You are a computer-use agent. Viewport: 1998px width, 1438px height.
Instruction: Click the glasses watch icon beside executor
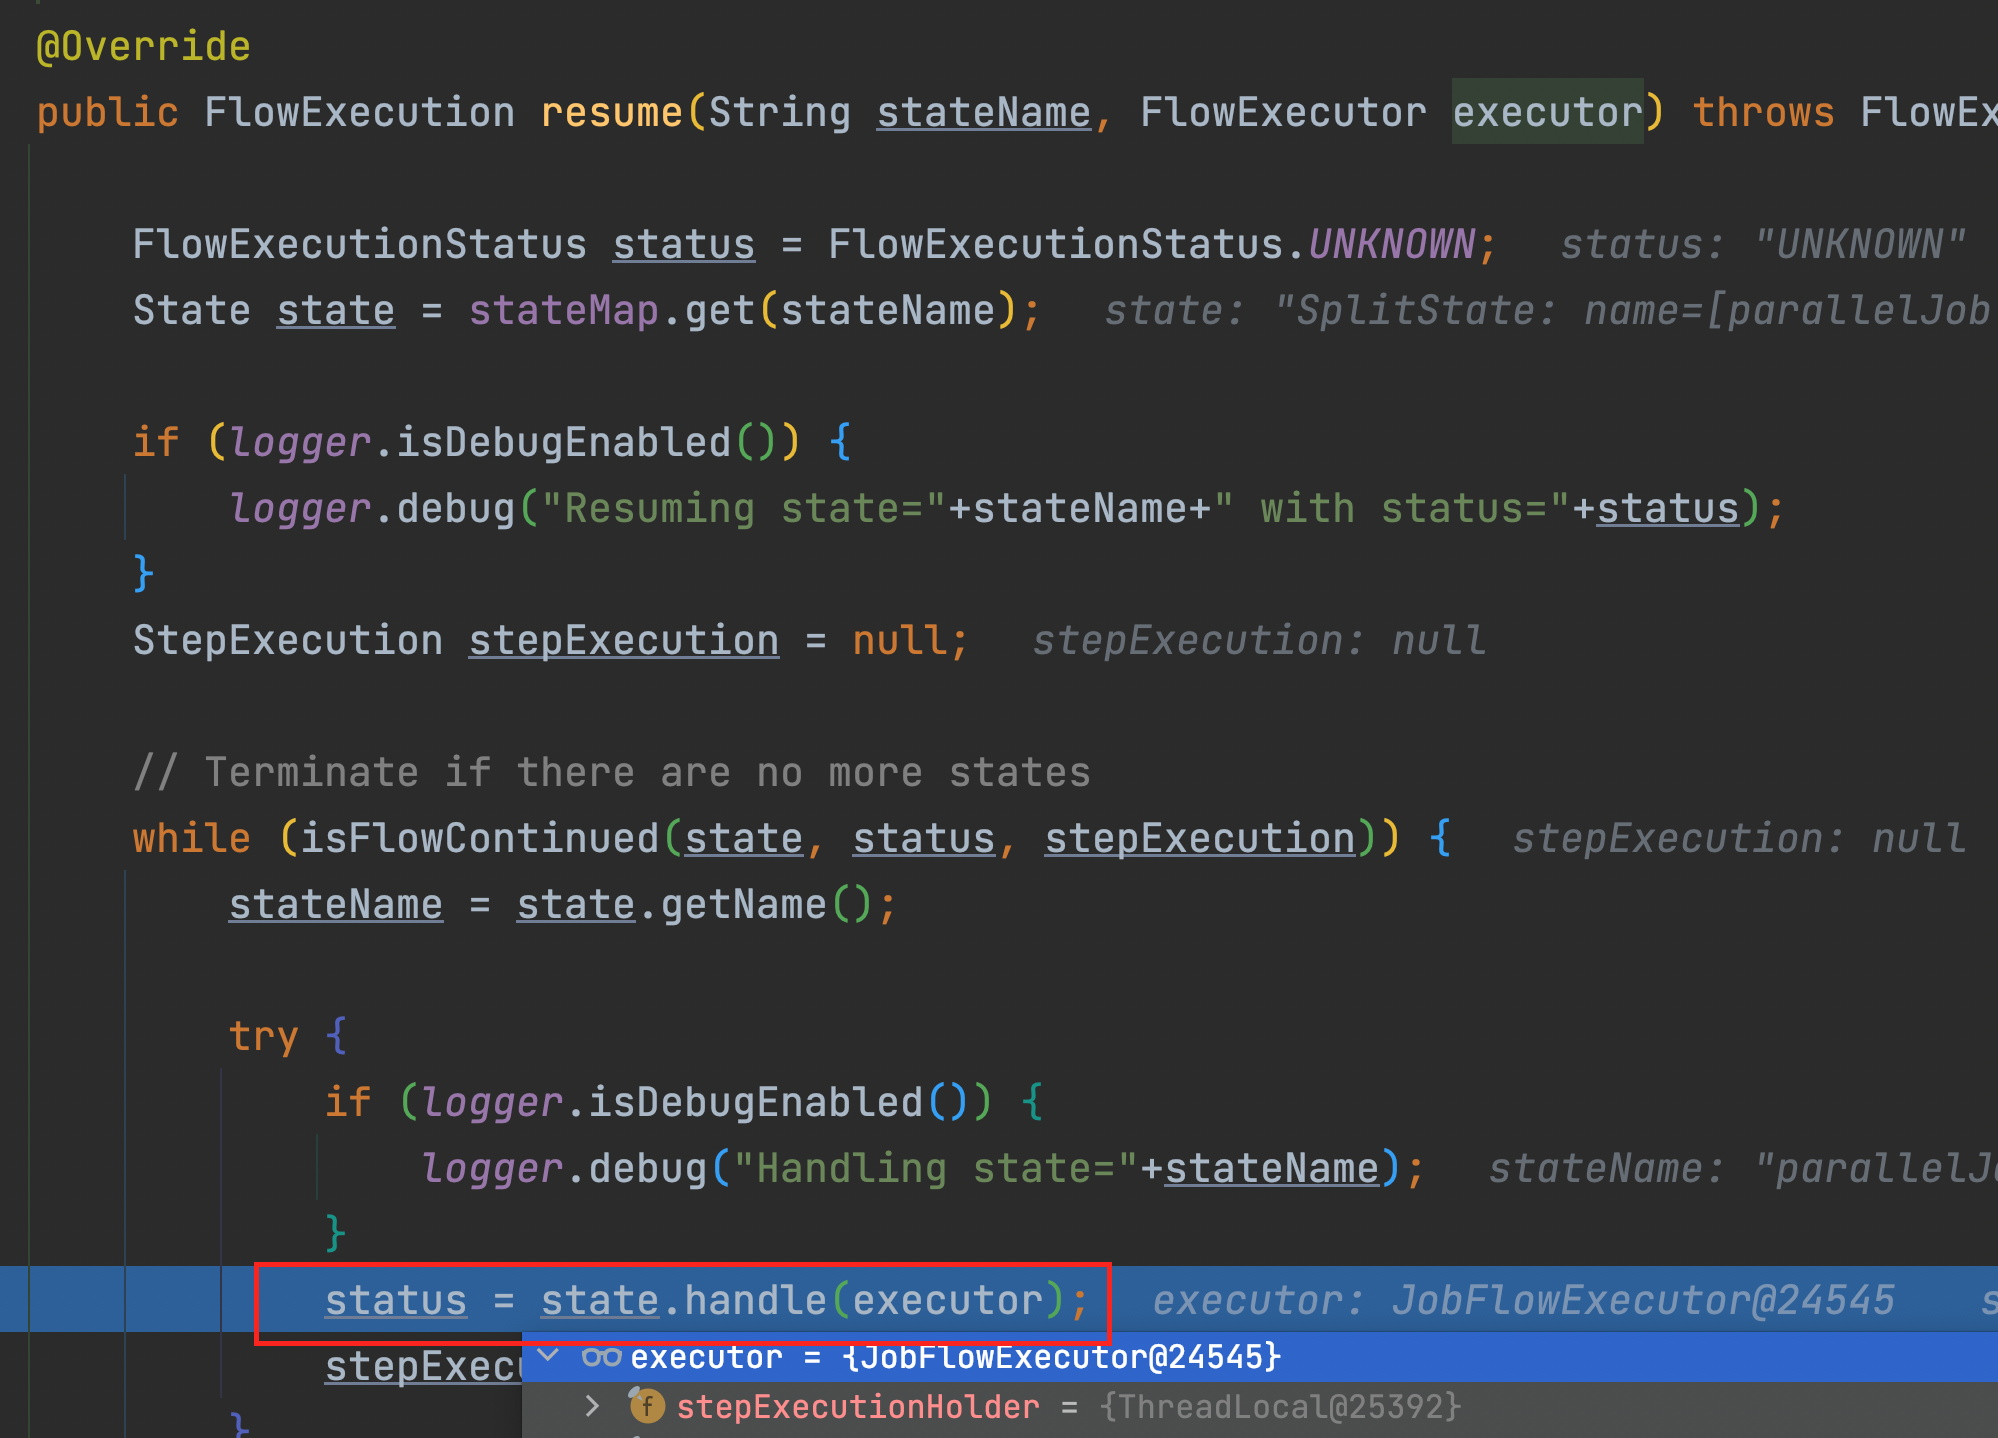pos(601,1357)
